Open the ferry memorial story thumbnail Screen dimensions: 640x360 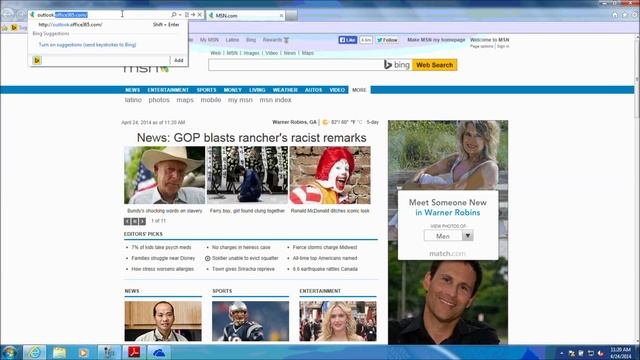click(247, 175)
